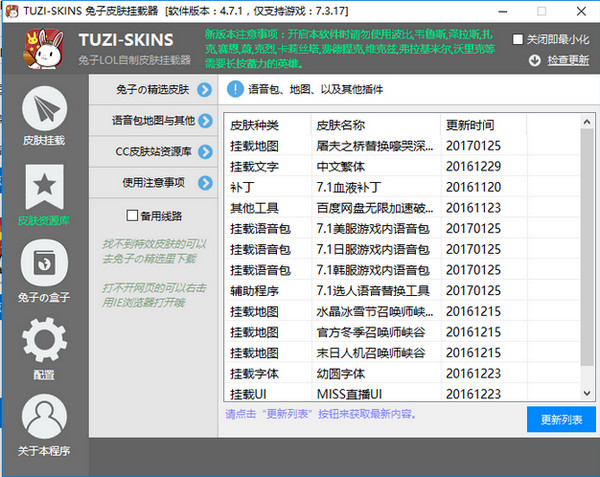Image resolution: width=600 pixels, height=477 pixels.
Task: Open the 使用注意事项 menu item
Action: coord(153,182)
